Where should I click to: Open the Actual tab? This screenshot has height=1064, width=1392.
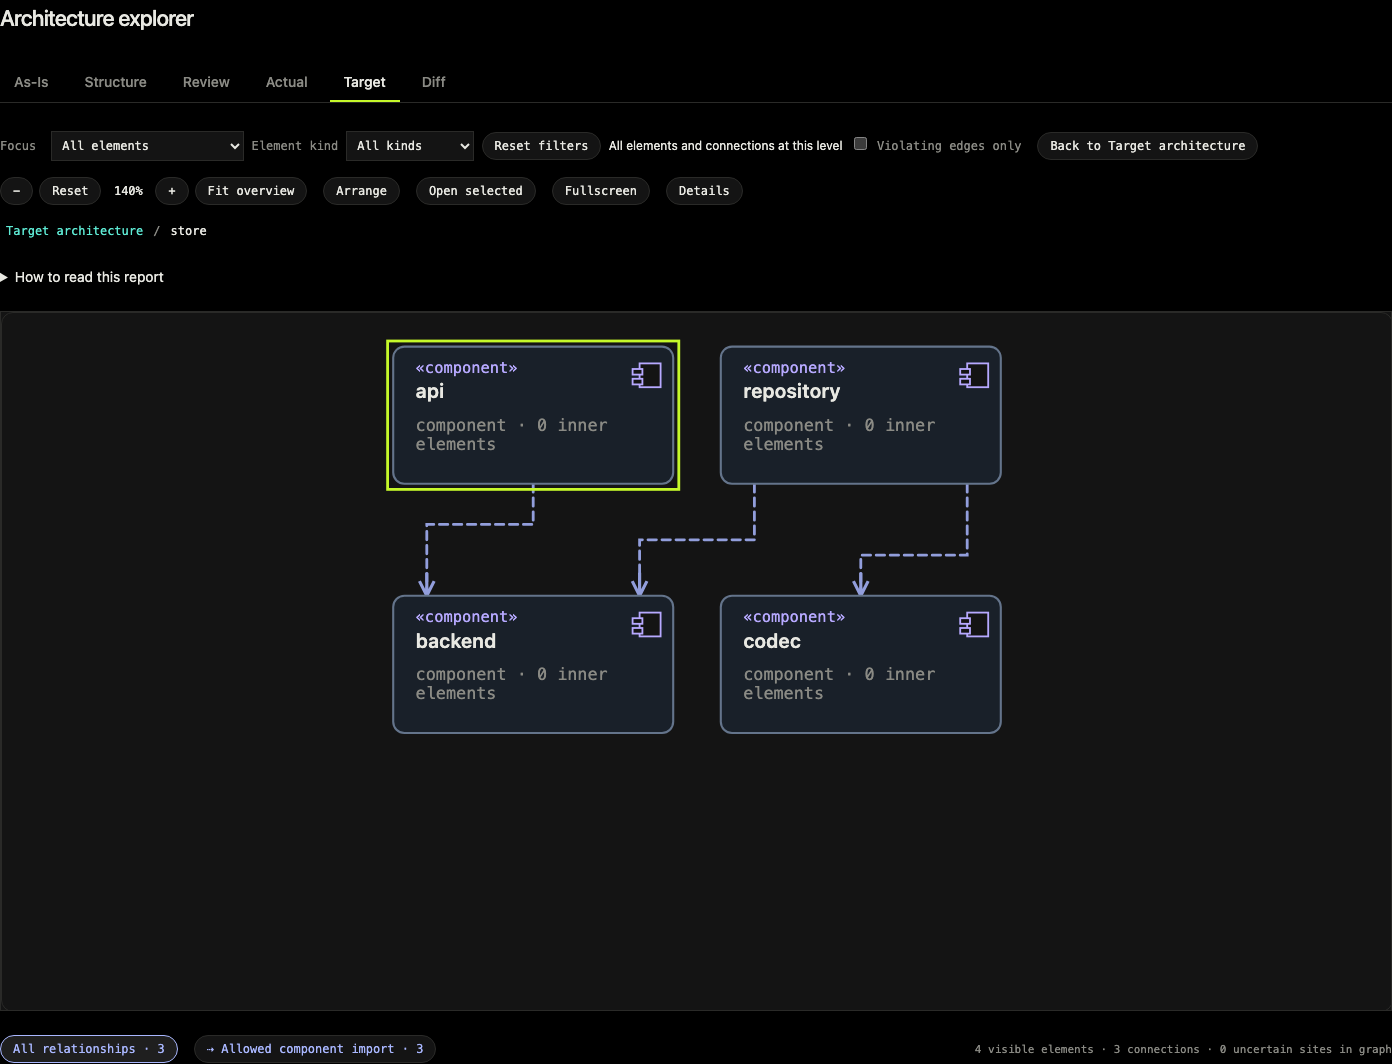tap(287, 82)
